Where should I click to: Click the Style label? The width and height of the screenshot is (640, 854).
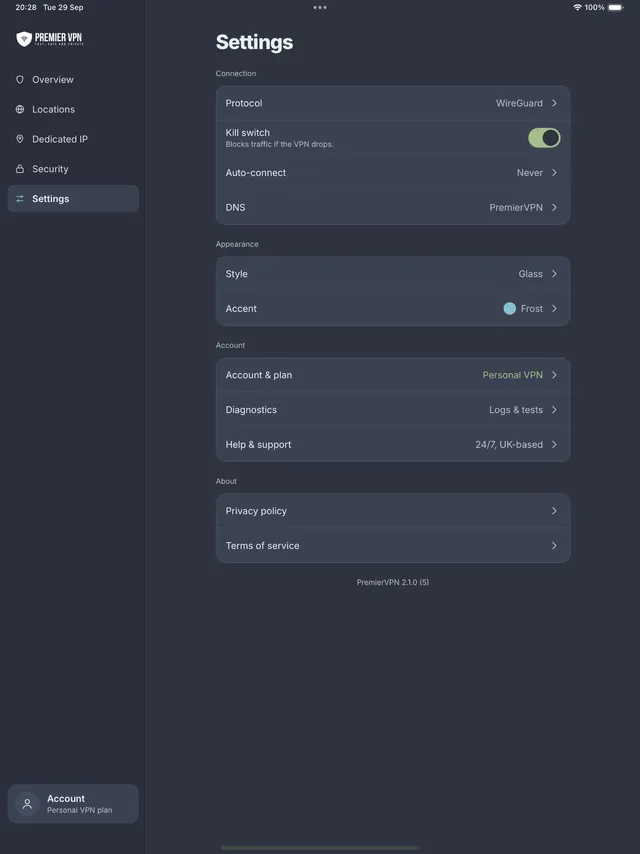(x=236, y=274)
